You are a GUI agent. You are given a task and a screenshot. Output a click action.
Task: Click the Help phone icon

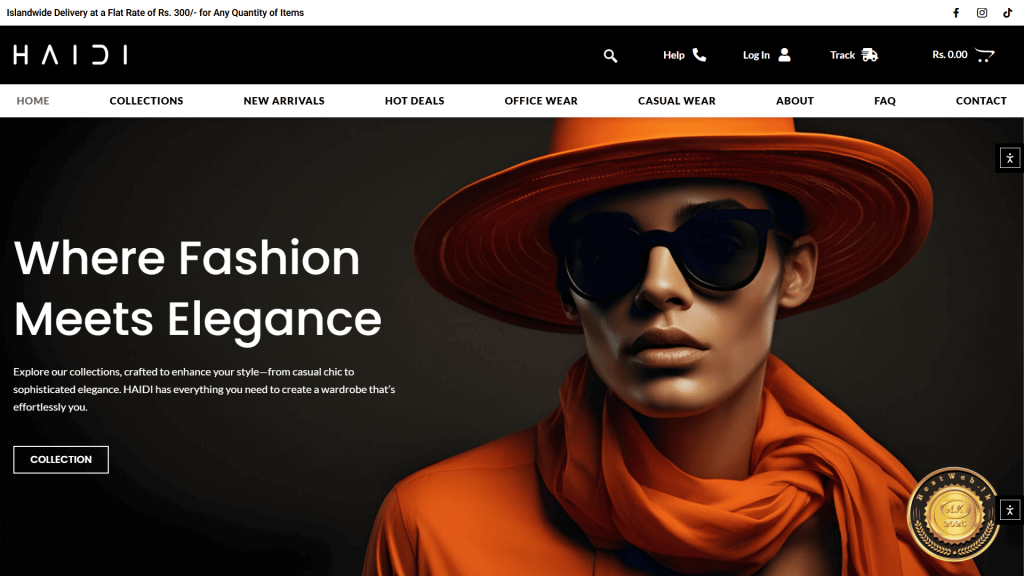point(699,55)
